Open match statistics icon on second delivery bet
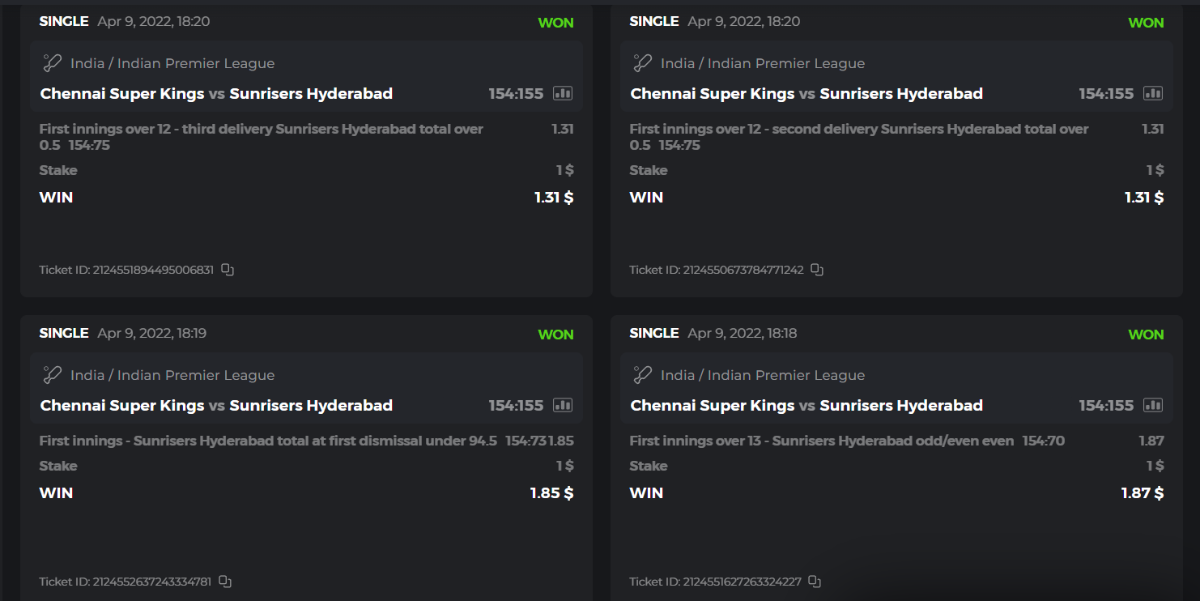Viewport: 1200px width, 601px height. [x=1153, y=94]
